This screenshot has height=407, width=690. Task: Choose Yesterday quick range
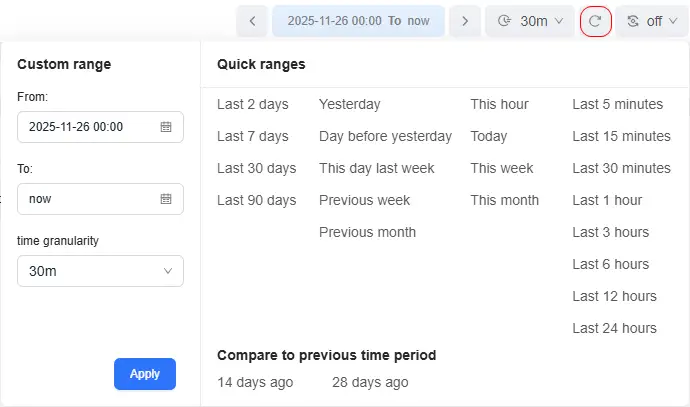(x=349, y=104)
